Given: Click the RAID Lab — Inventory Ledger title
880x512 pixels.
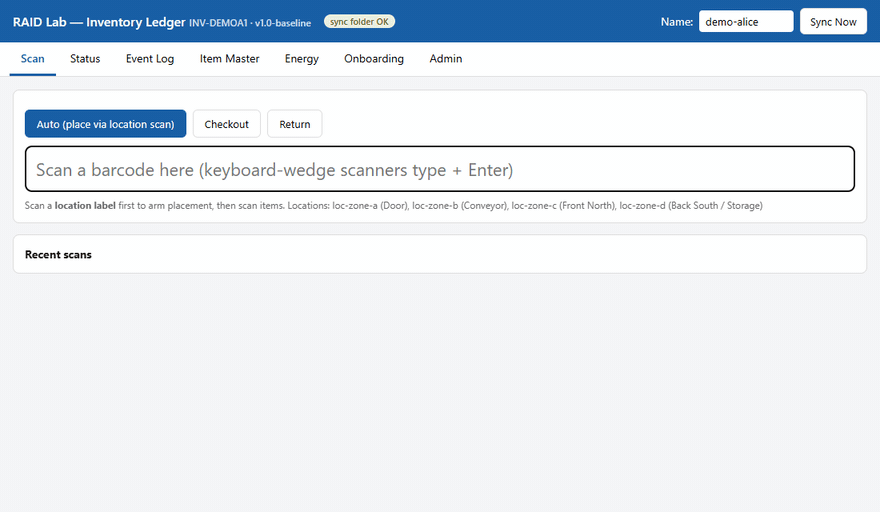Looking at the screenshot, I should pos(99,22).
